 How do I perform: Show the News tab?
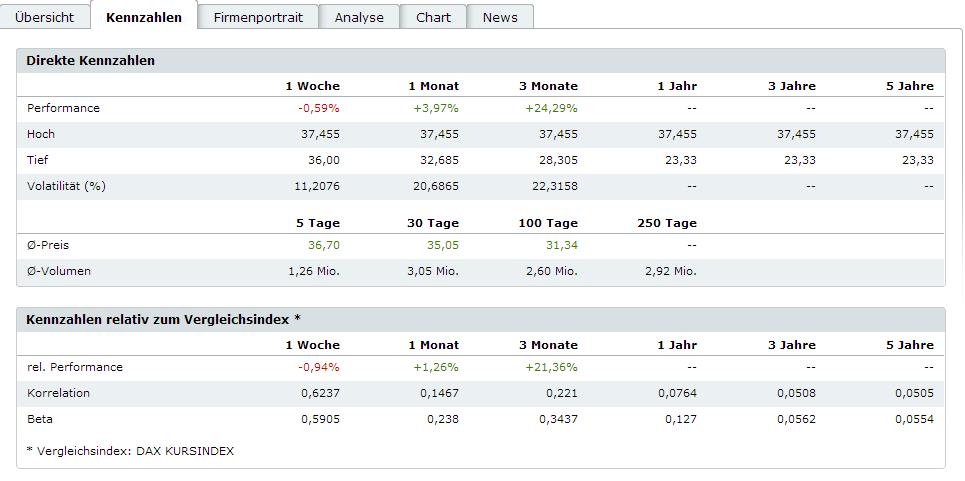pyautogui.click(x=500, y=17)
